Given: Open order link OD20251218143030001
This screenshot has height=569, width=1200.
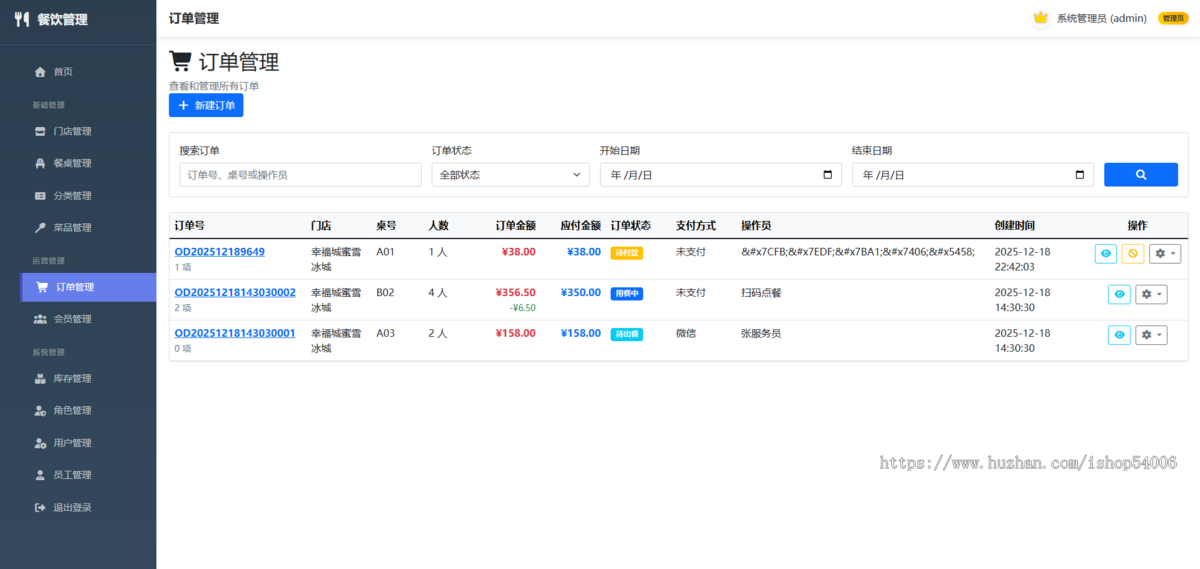Looking at the screenshot, I should (x=235, y=333).
